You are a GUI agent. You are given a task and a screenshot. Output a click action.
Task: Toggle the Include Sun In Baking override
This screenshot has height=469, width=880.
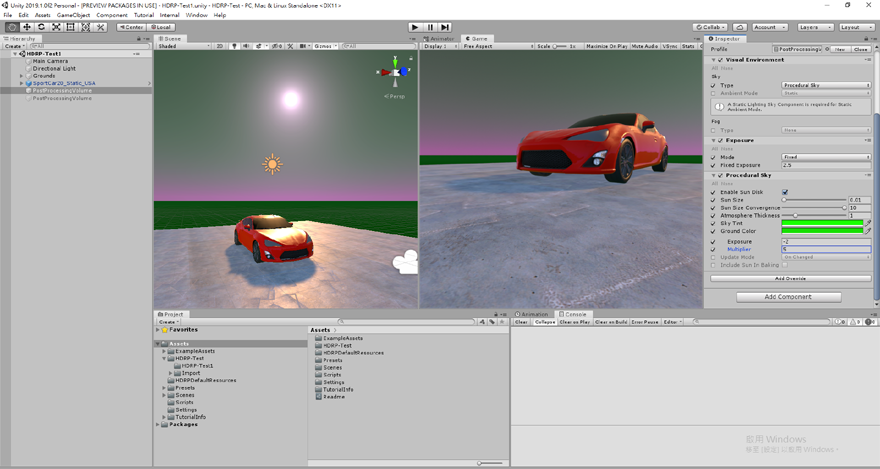click(x=713, y=265)
